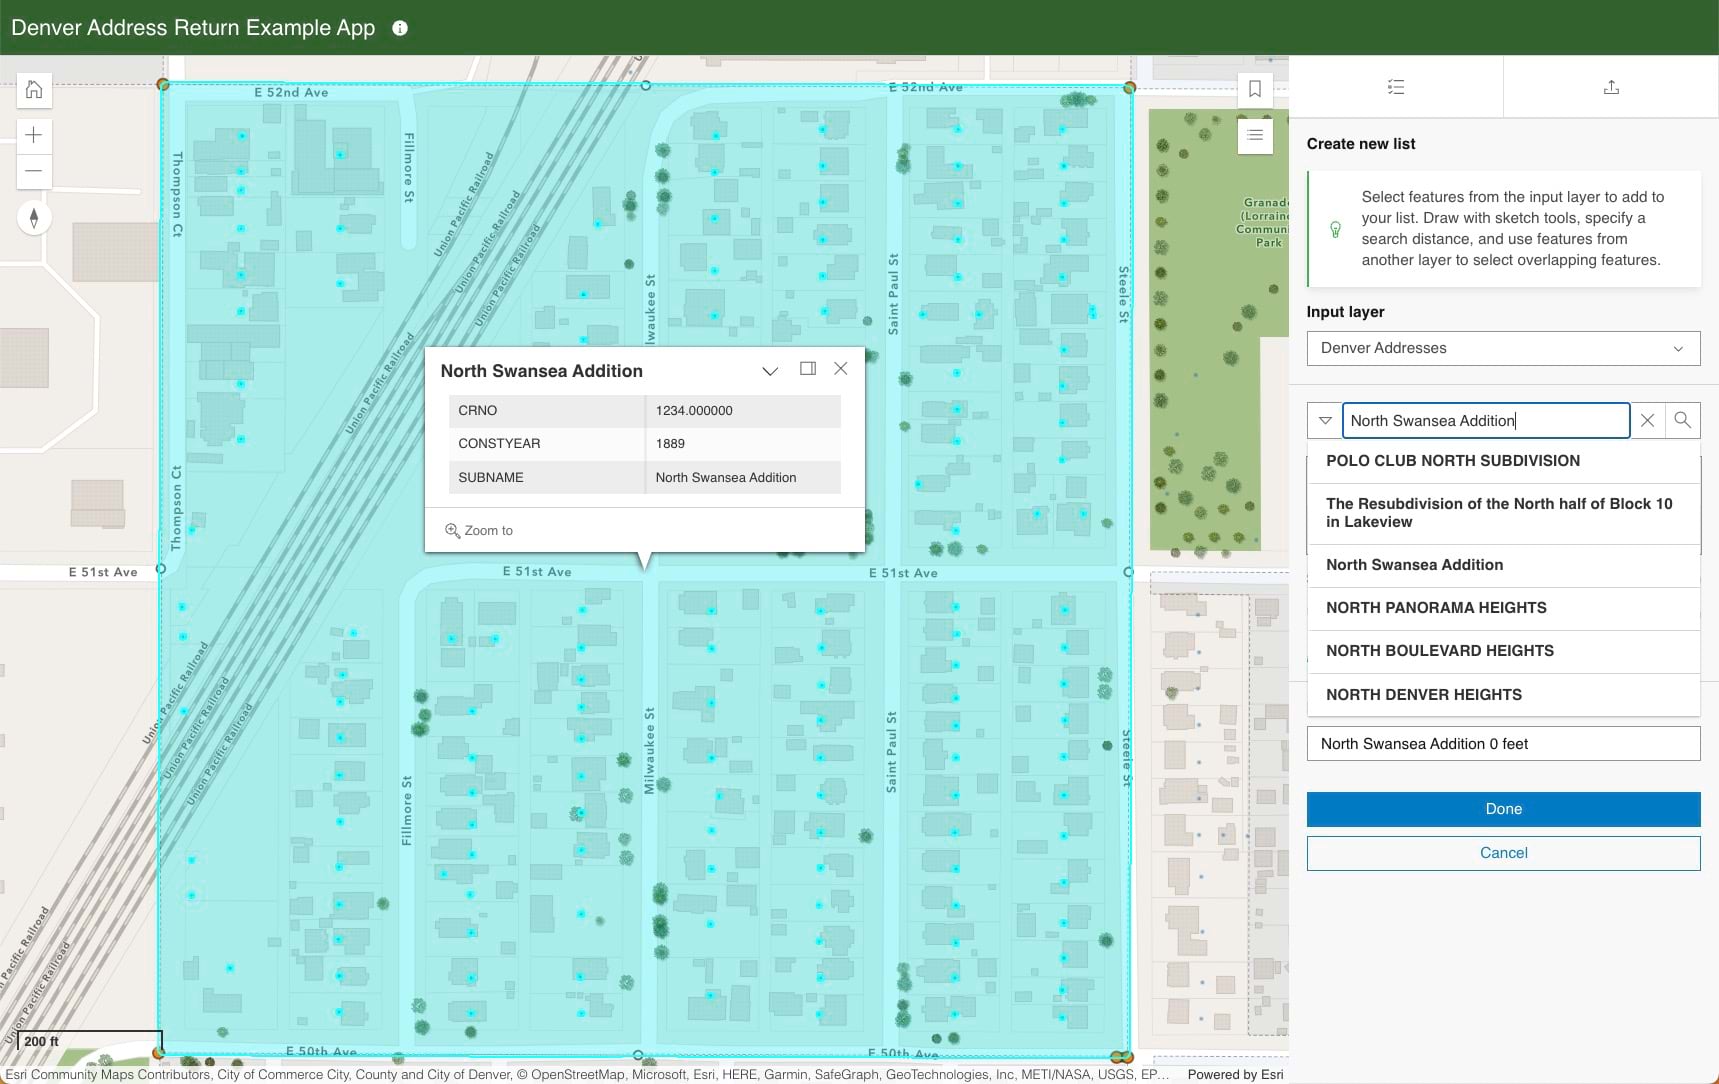The image size is (1719, 1084).
Task: Switch to the list creation tab
Action: pyautogui.click(x=1396, y=87)
